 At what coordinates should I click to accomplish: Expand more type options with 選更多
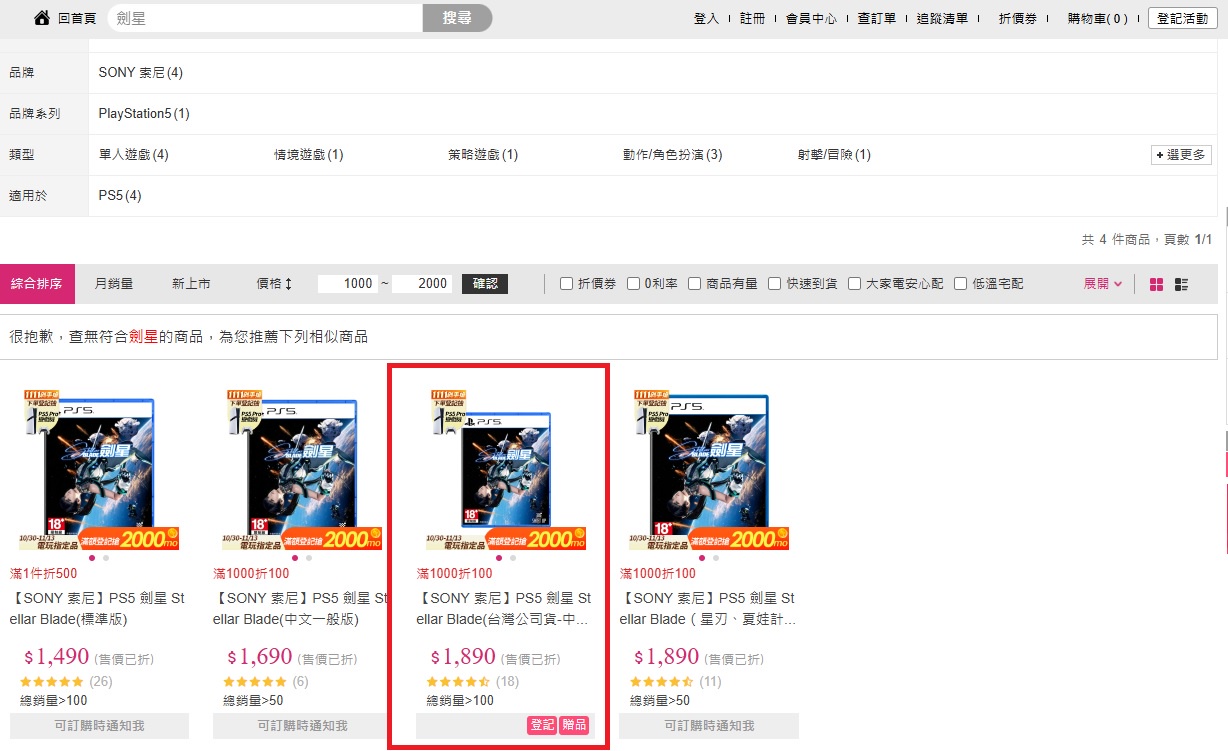click(x=1181, y=155)
